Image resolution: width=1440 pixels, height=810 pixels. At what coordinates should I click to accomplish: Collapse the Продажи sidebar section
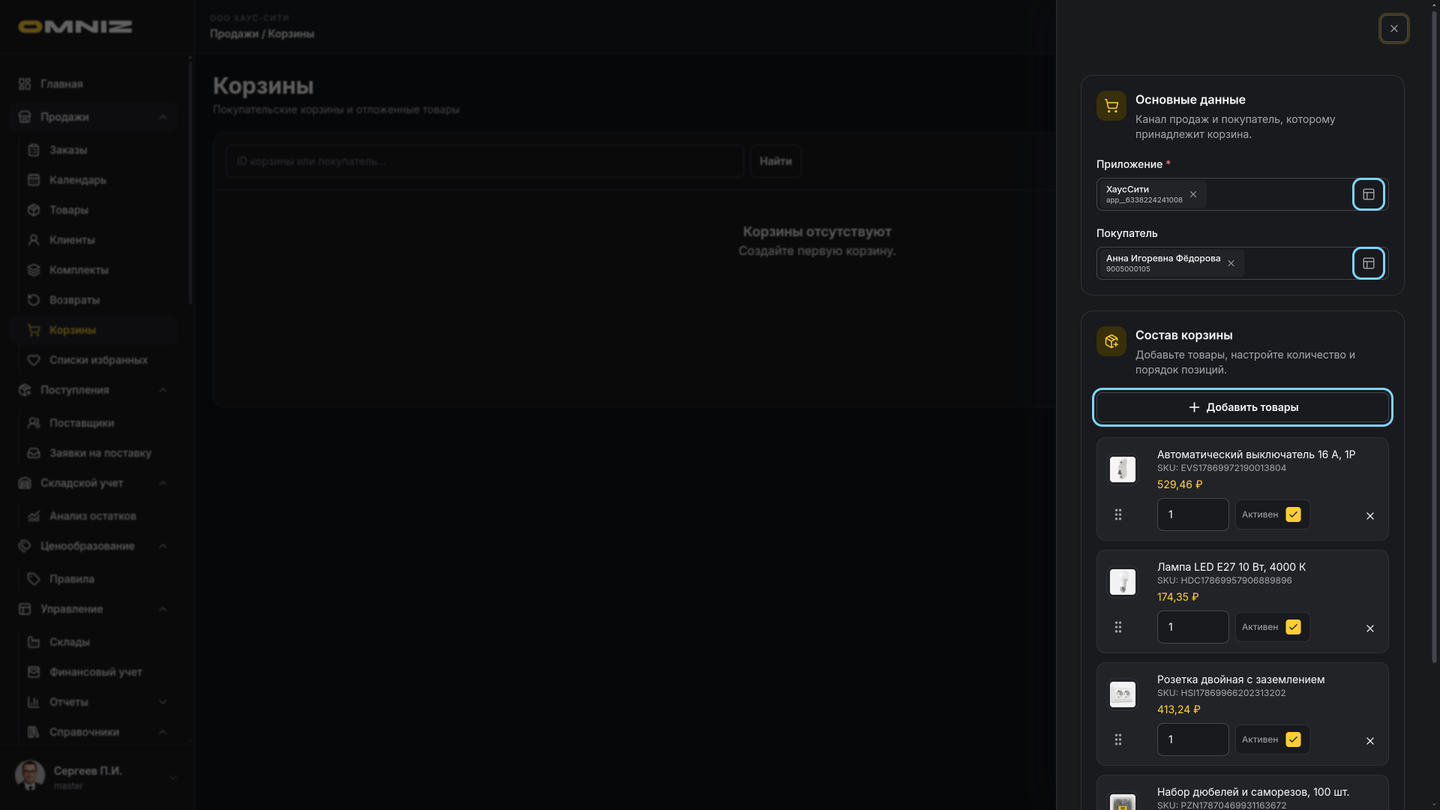pyautogui.click(x=162, y=117)
